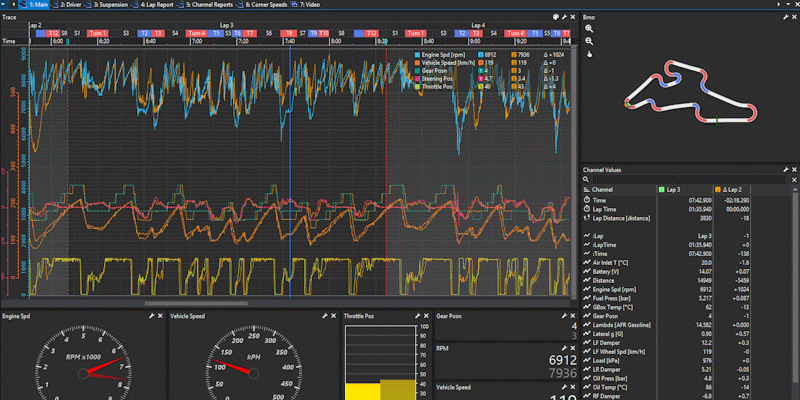The height and width of the screenshot is (400, 800).
Task: Open the Trace panel color palette icon
Action: point(556,17)
